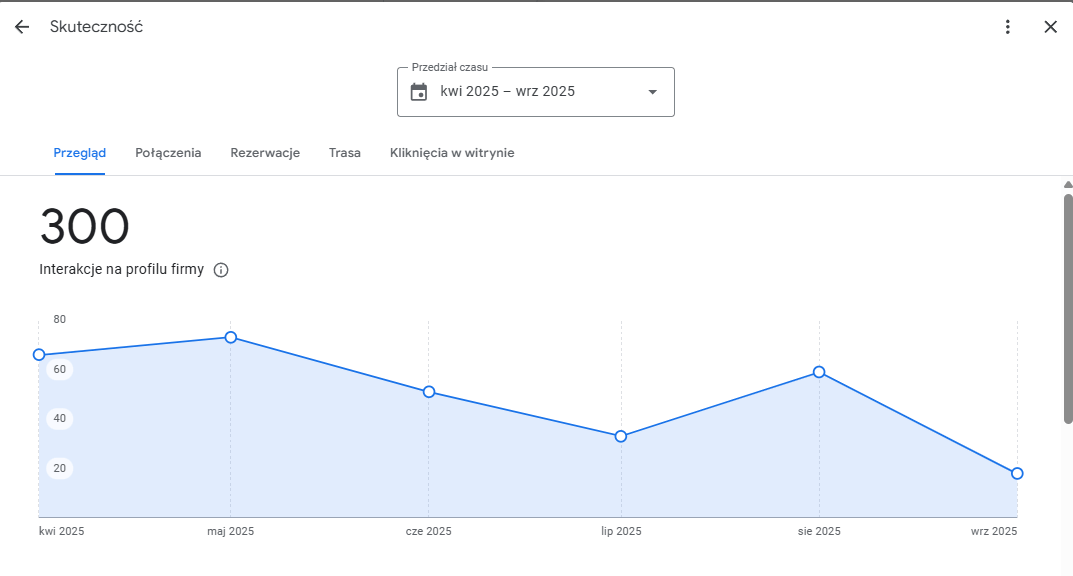Click the sie 2025 chart data point
The width and height of the screenshot is (1073, 576).
coord(819,372)
